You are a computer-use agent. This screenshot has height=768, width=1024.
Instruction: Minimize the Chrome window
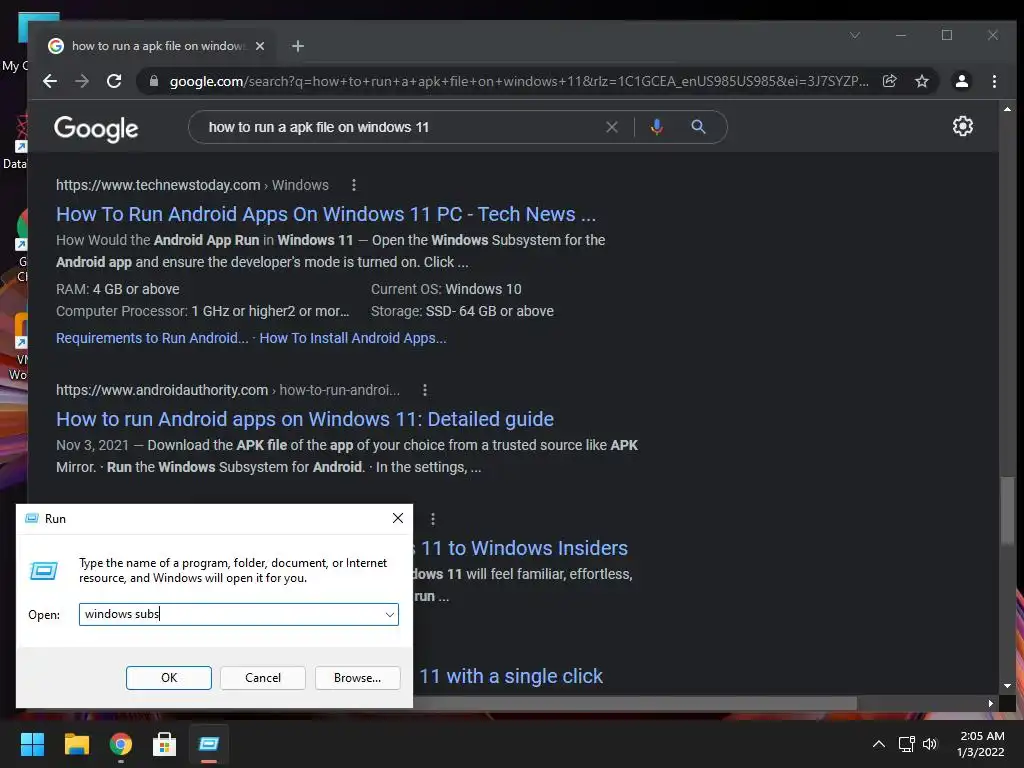point(901,35)
